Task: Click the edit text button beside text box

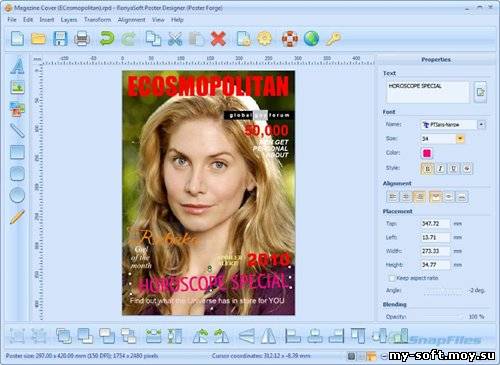Action: [480, 92]
